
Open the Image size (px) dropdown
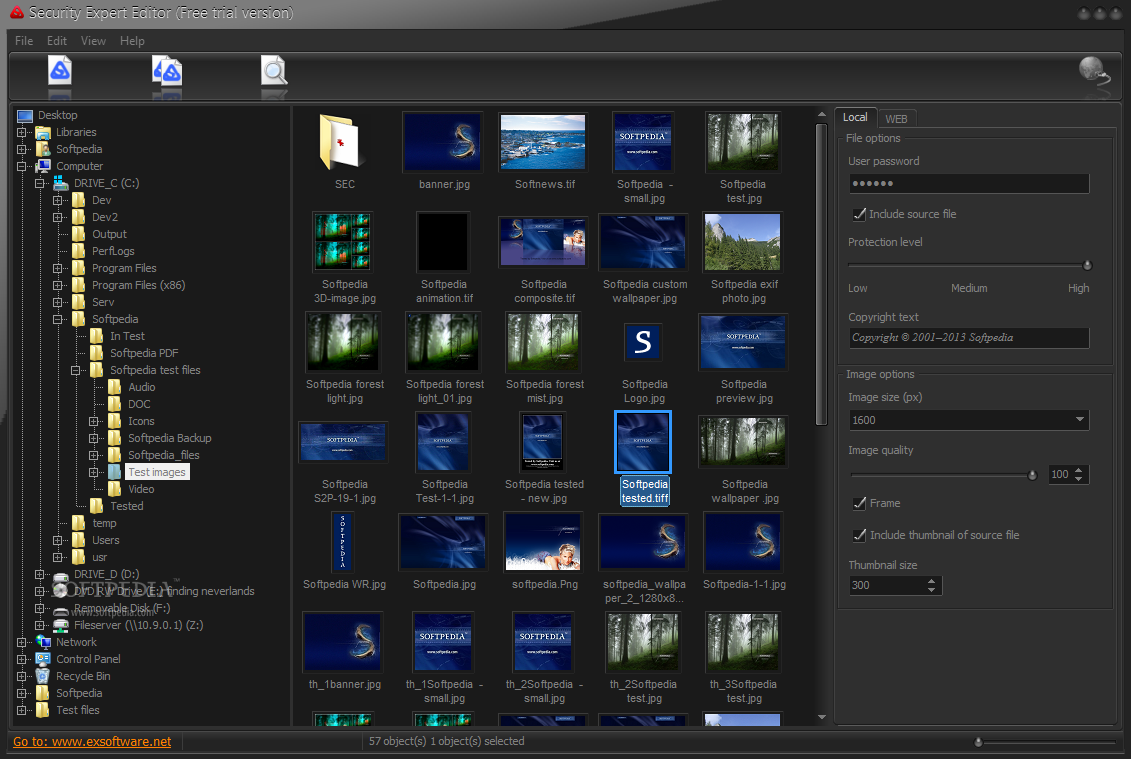click(969, 420)
